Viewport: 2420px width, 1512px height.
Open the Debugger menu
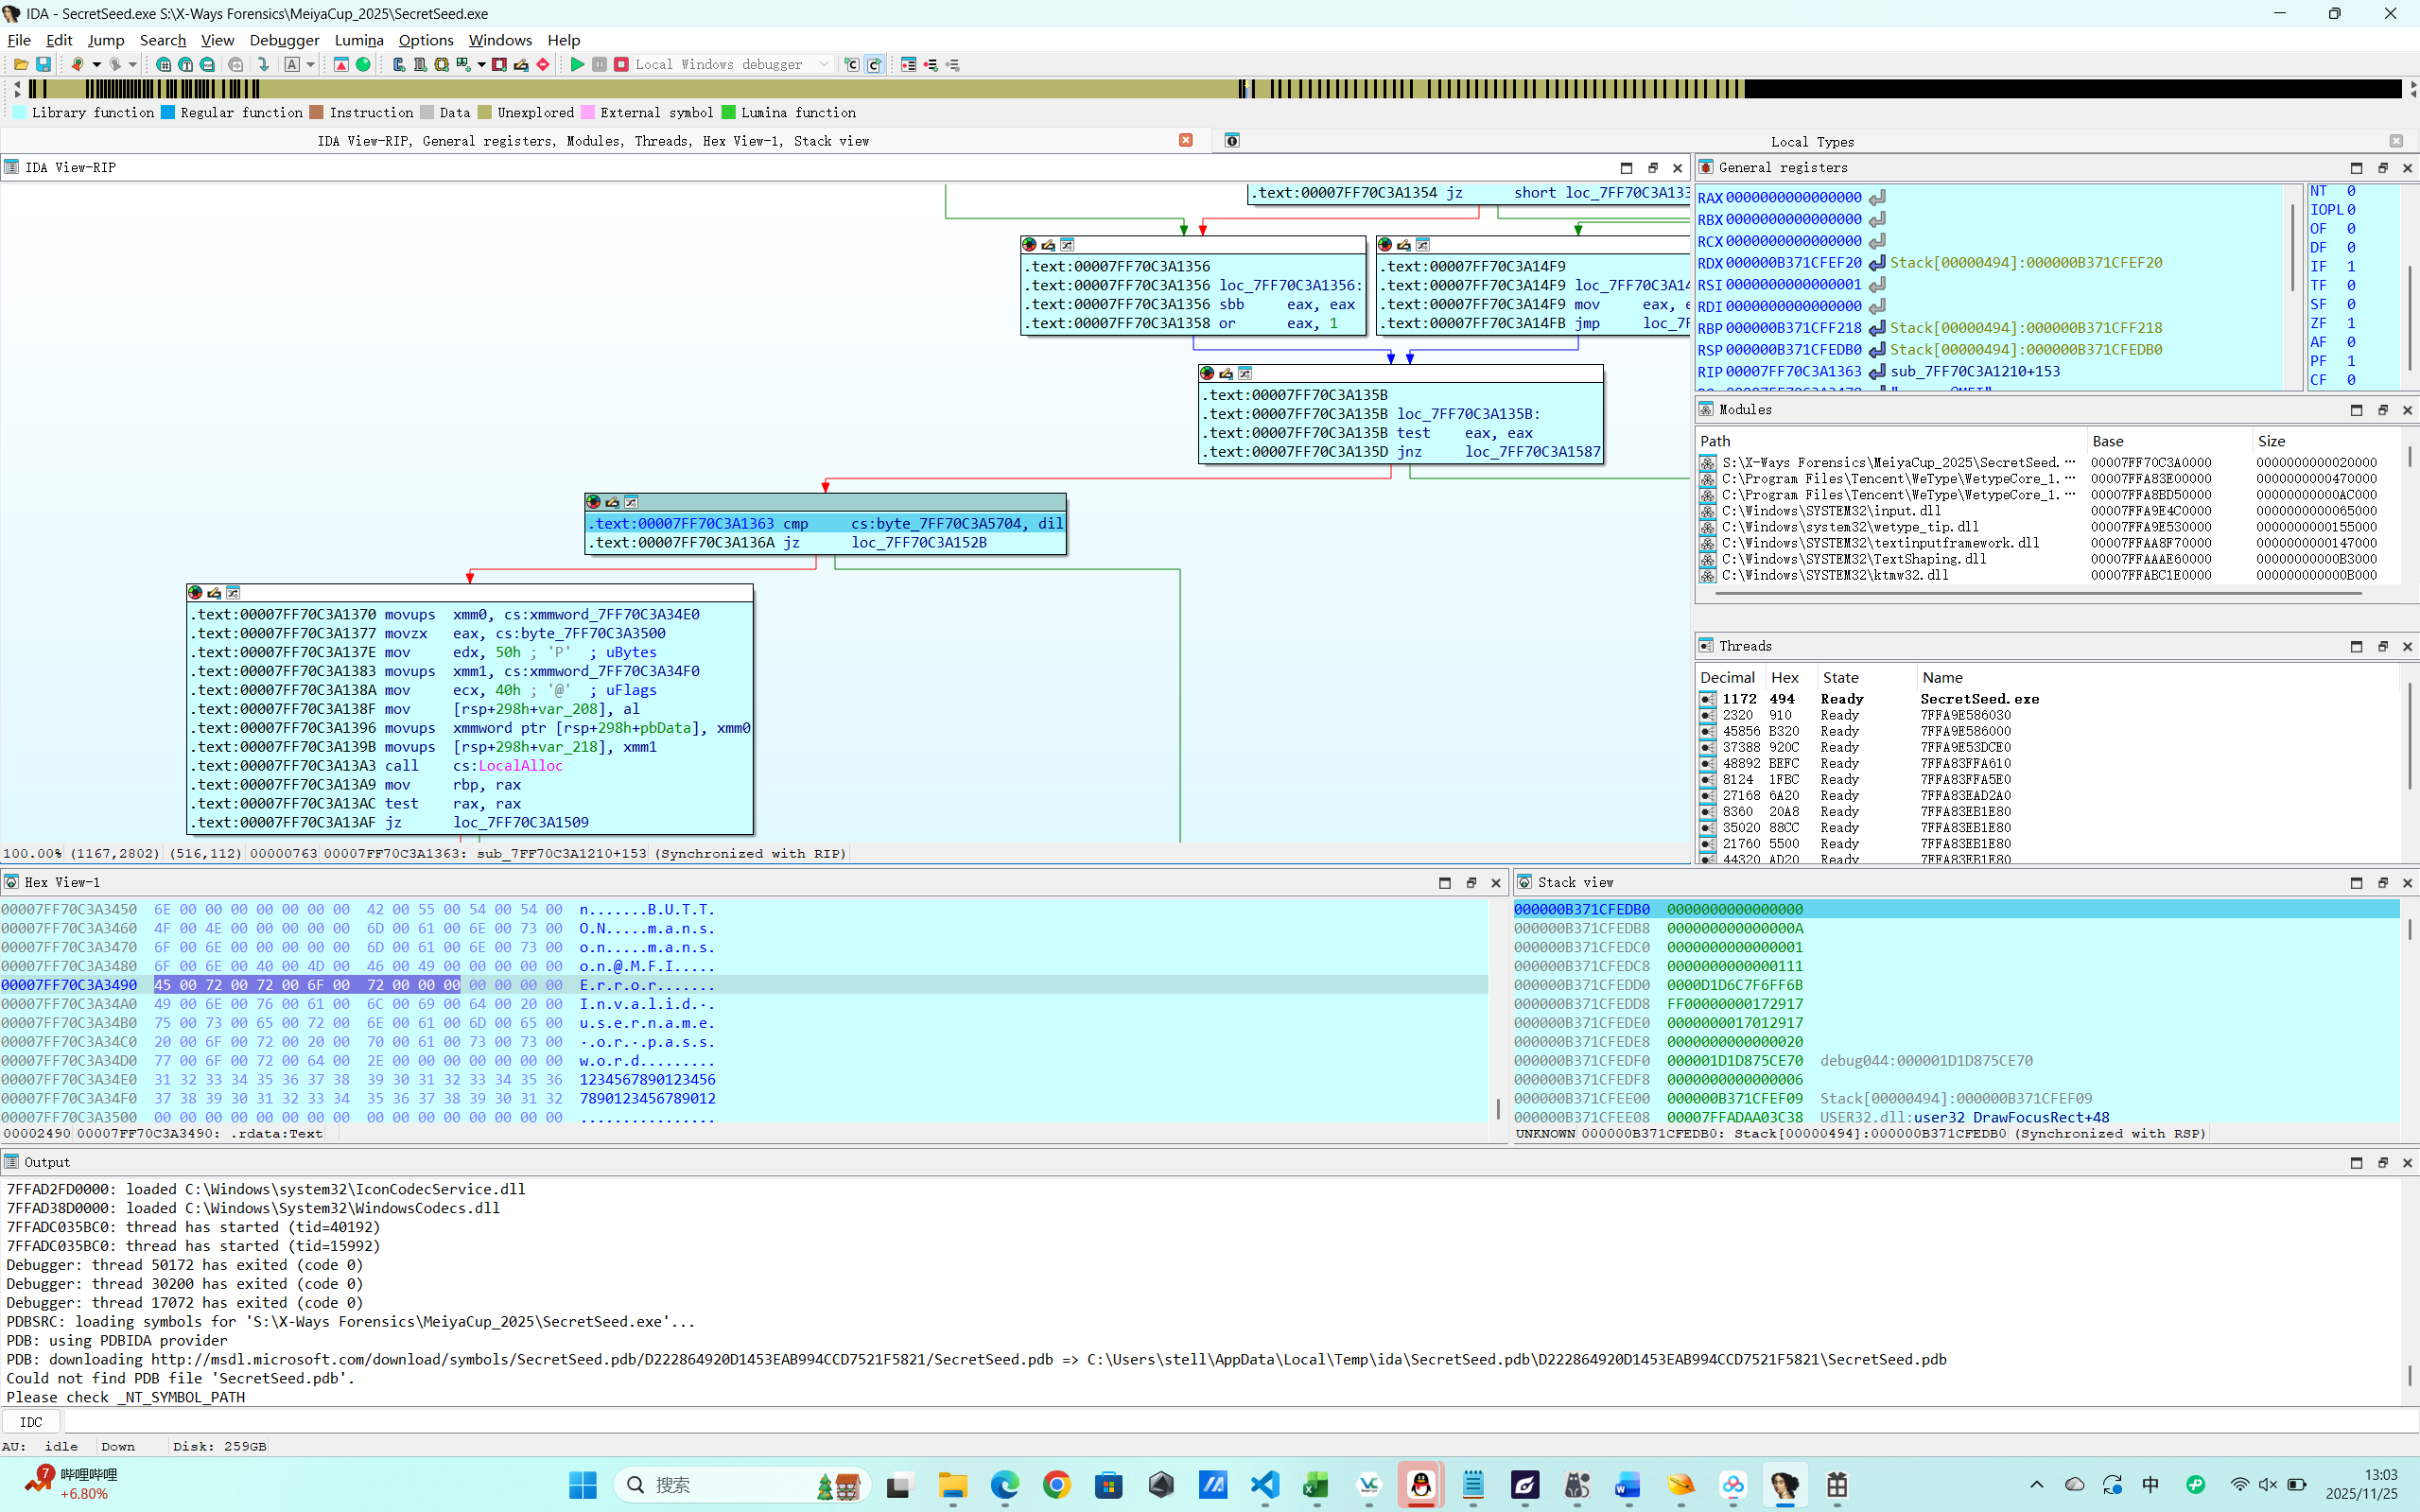tap(284, 40)
